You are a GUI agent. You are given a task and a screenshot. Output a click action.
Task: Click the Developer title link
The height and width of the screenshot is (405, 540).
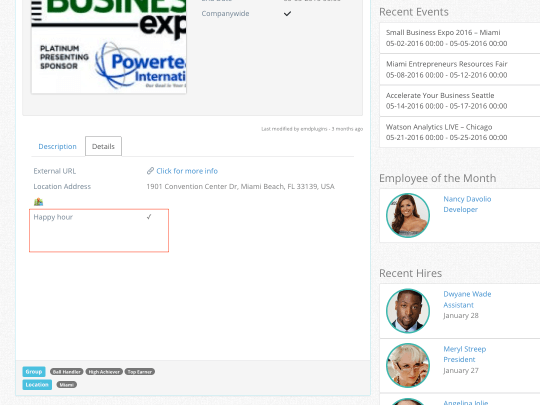[460, 209]
